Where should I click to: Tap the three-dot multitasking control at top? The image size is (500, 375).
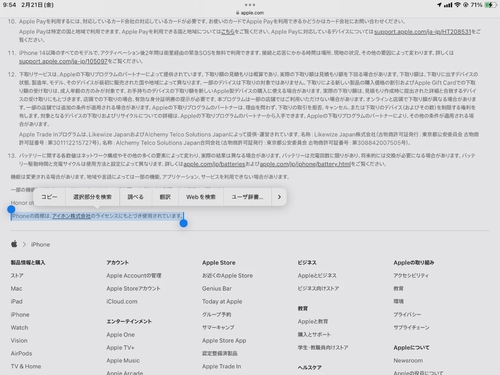point(250,5)
